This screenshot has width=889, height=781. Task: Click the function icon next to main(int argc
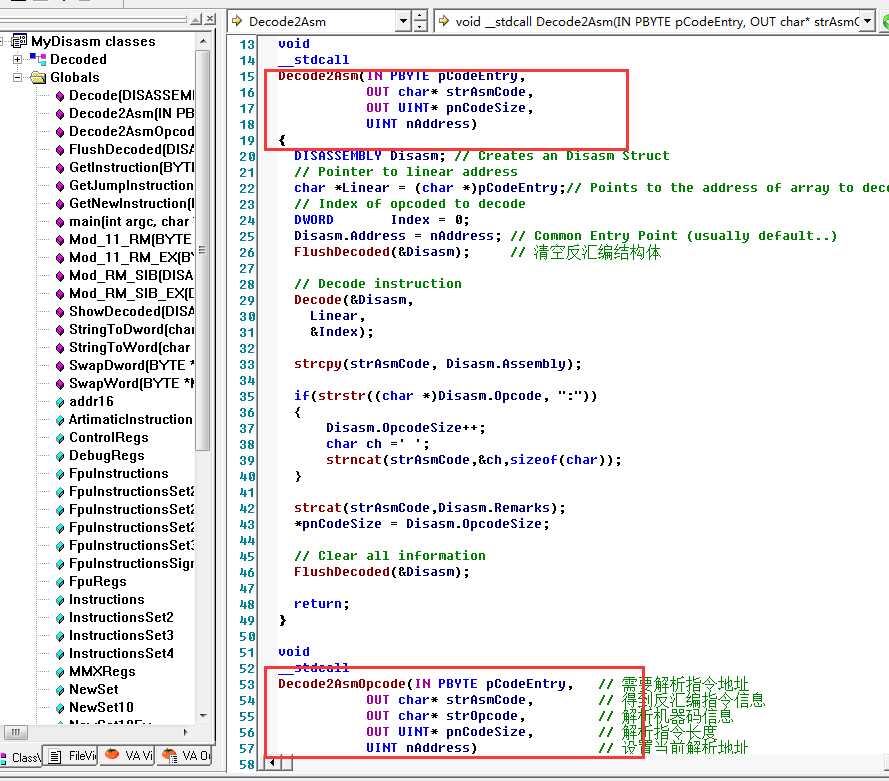60,222
